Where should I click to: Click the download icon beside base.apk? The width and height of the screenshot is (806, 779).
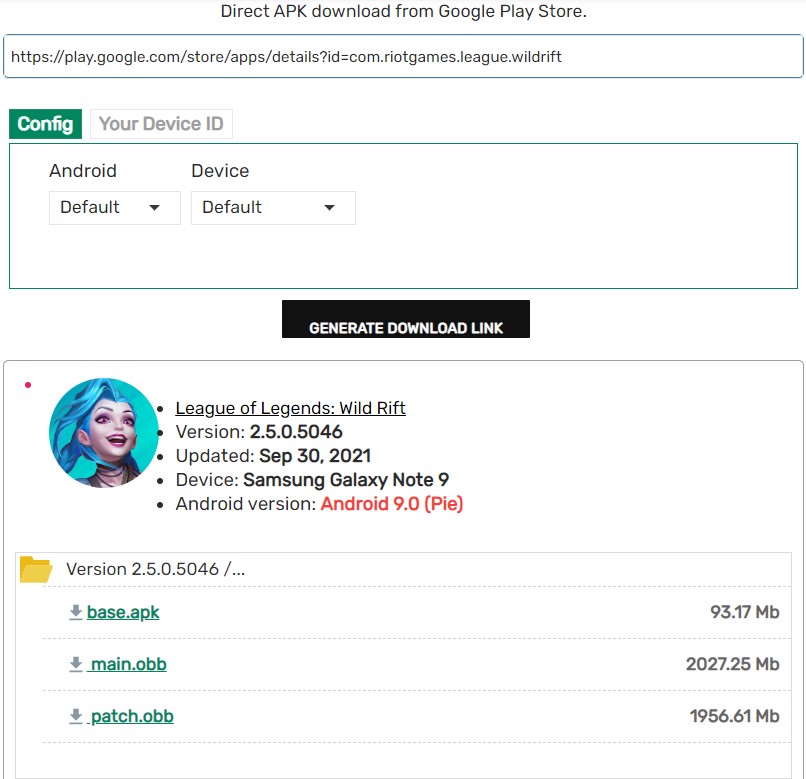(76, 612)
